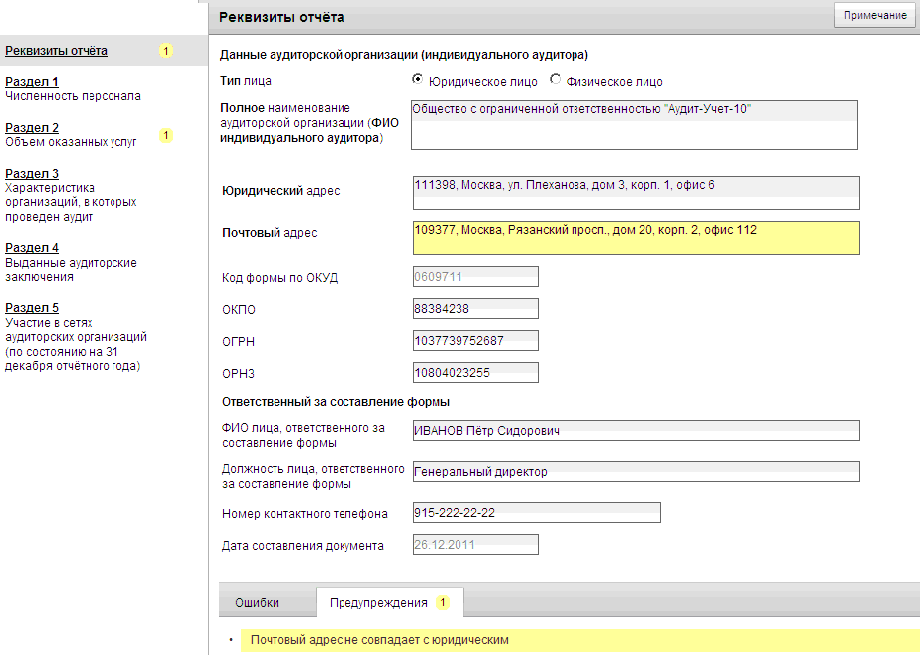Open the Реквизиты отчёта section link

pyautogui.click(x=56, y=51)
